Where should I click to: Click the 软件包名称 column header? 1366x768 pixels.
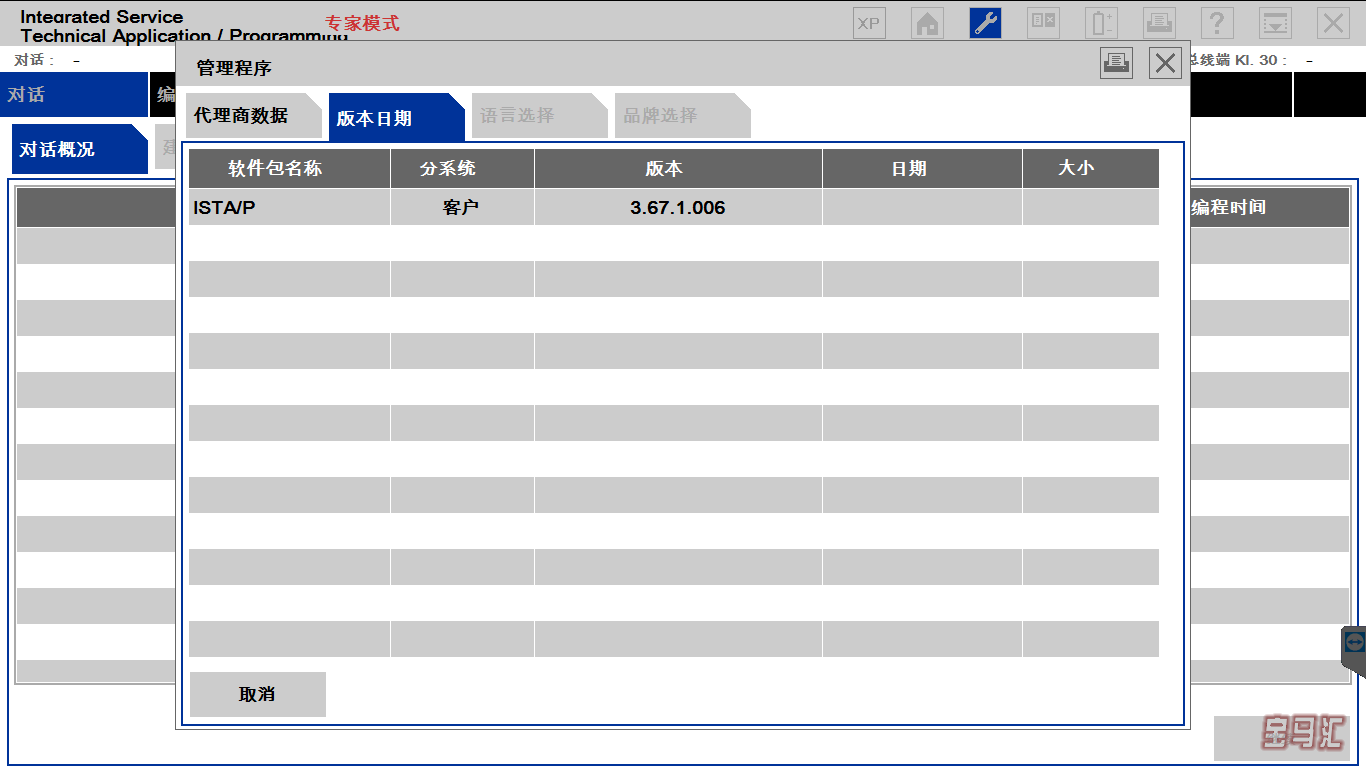[289, 169]
